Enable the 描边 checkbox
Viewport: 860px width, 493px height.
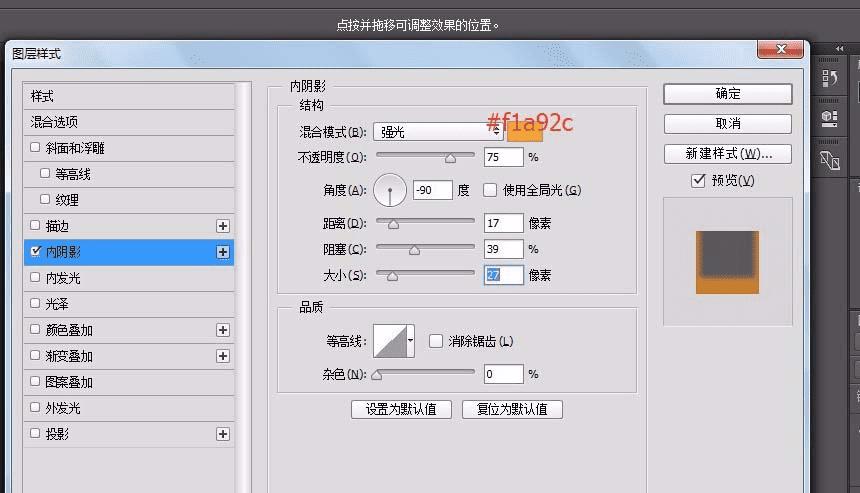click(x=35, y=225)
